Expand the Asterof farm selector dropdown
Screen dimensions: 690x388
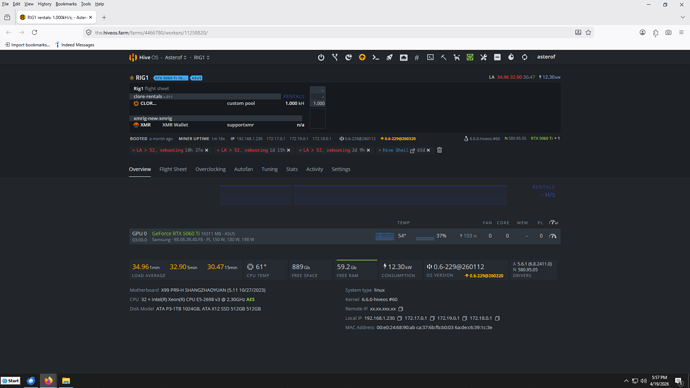point(176,58)
